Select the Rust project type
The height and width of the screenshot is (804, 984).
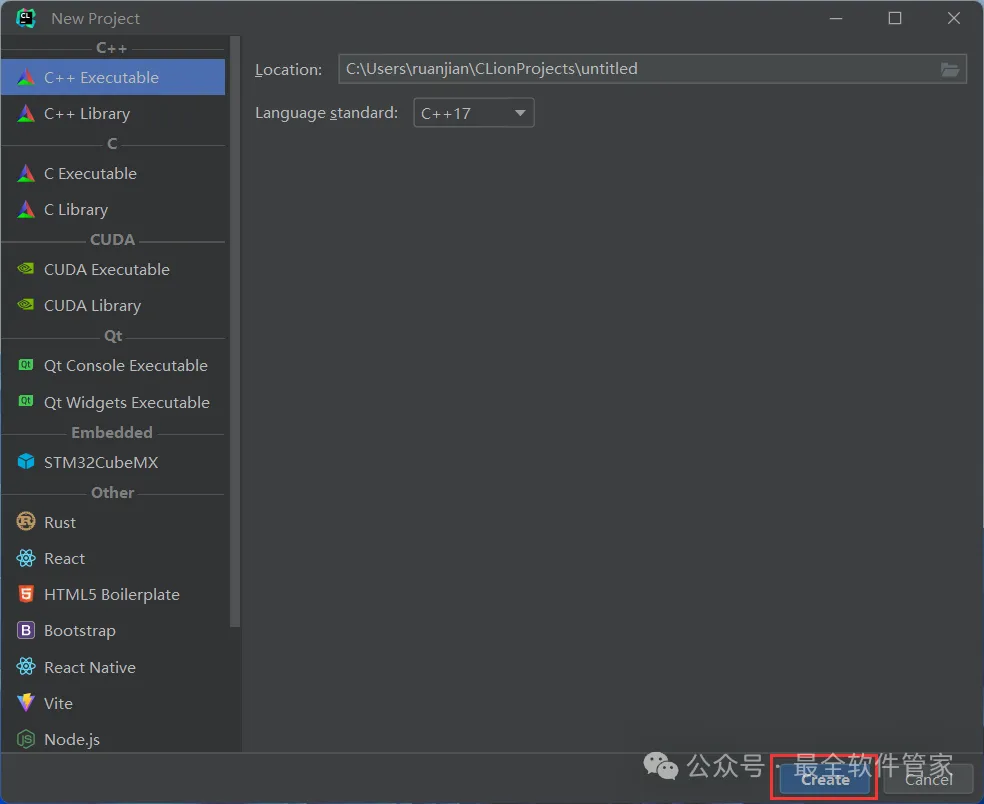(113, 522)
